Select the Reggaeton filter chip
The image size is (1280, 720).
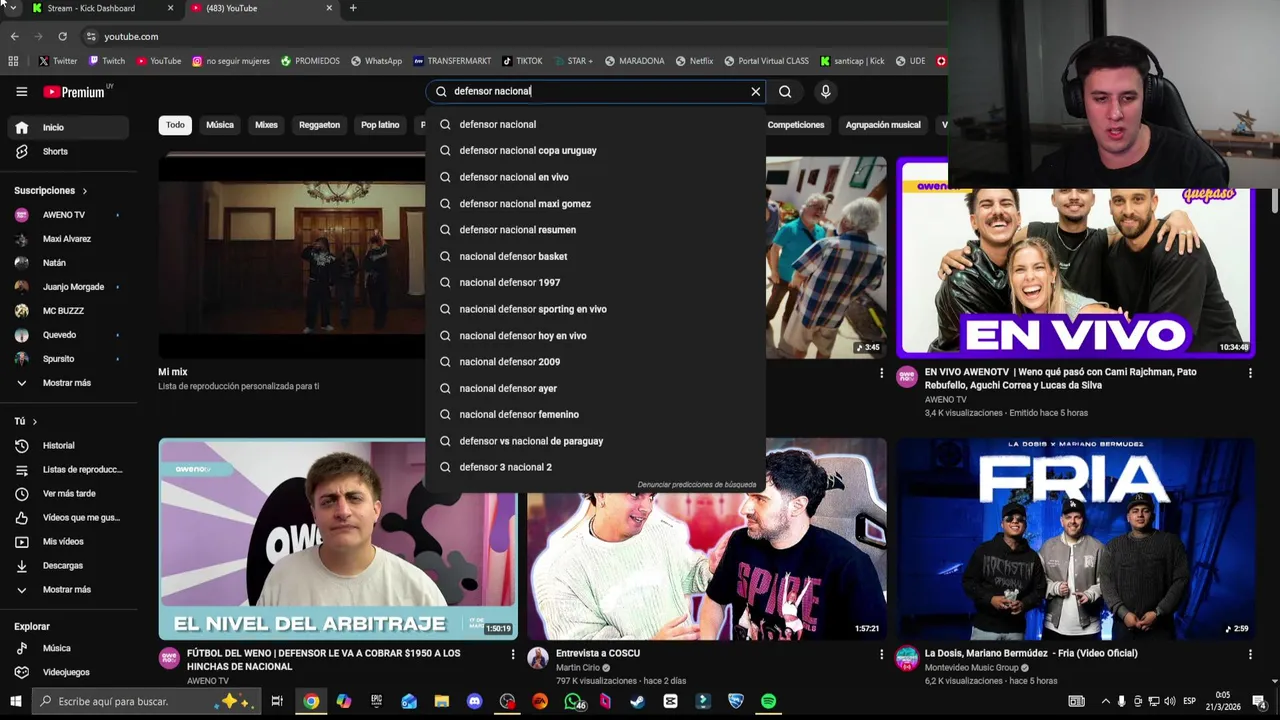tap(319, 125)
